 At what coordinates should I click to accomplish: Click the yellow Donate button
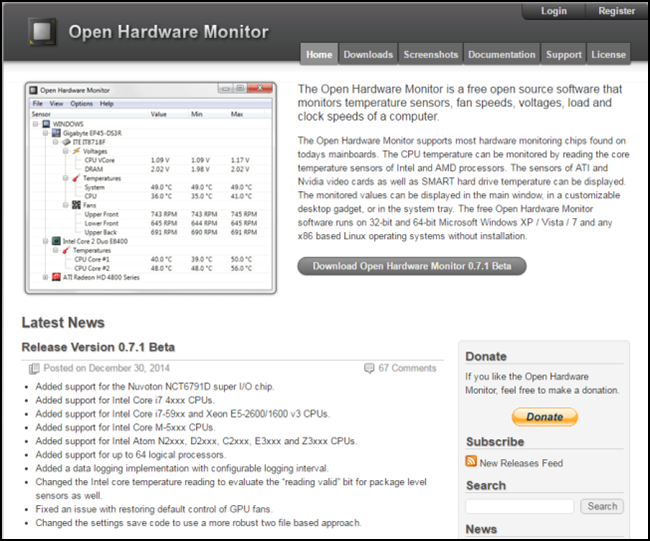coord(545,417)
